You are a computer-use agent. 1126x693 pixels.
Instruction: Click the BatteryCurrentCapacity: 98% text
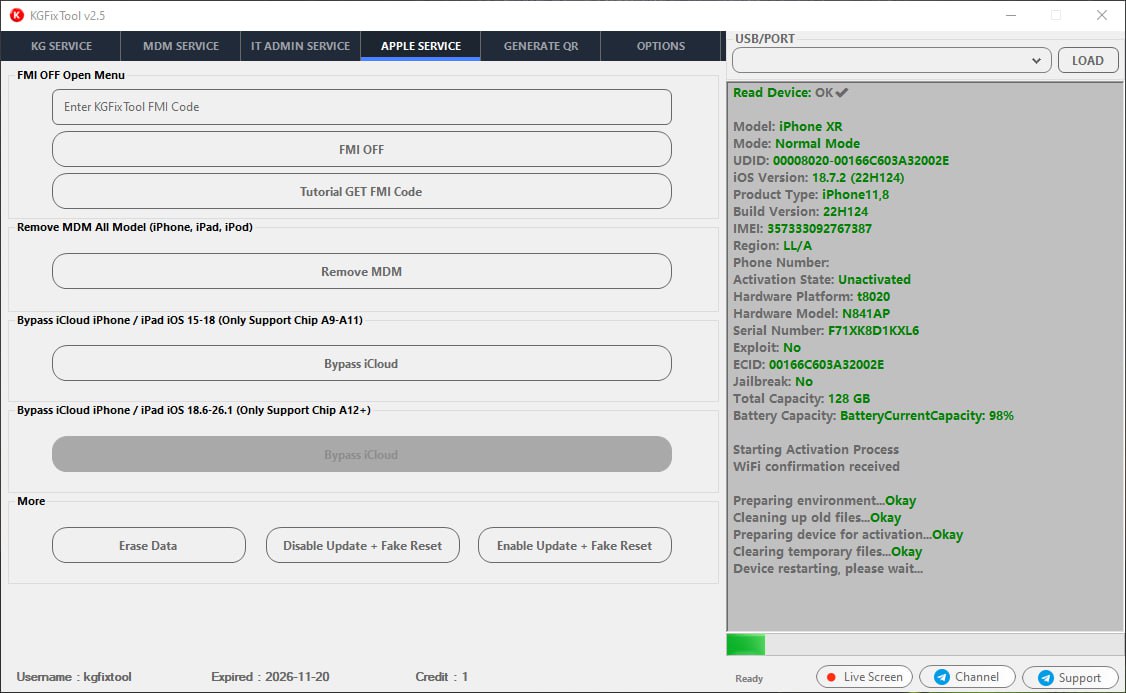click(x=927, y=416)
